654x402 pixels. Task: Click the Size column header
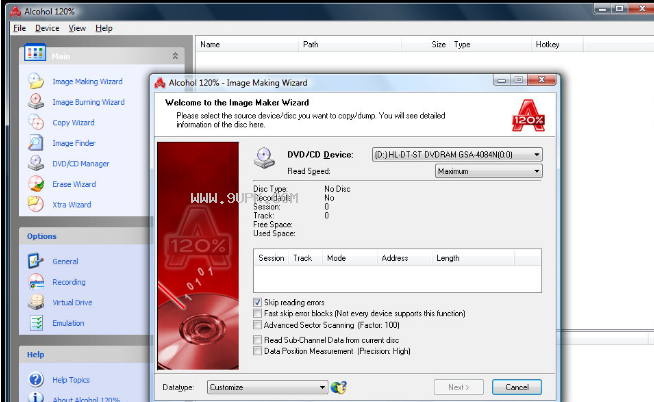click(425, 44)
